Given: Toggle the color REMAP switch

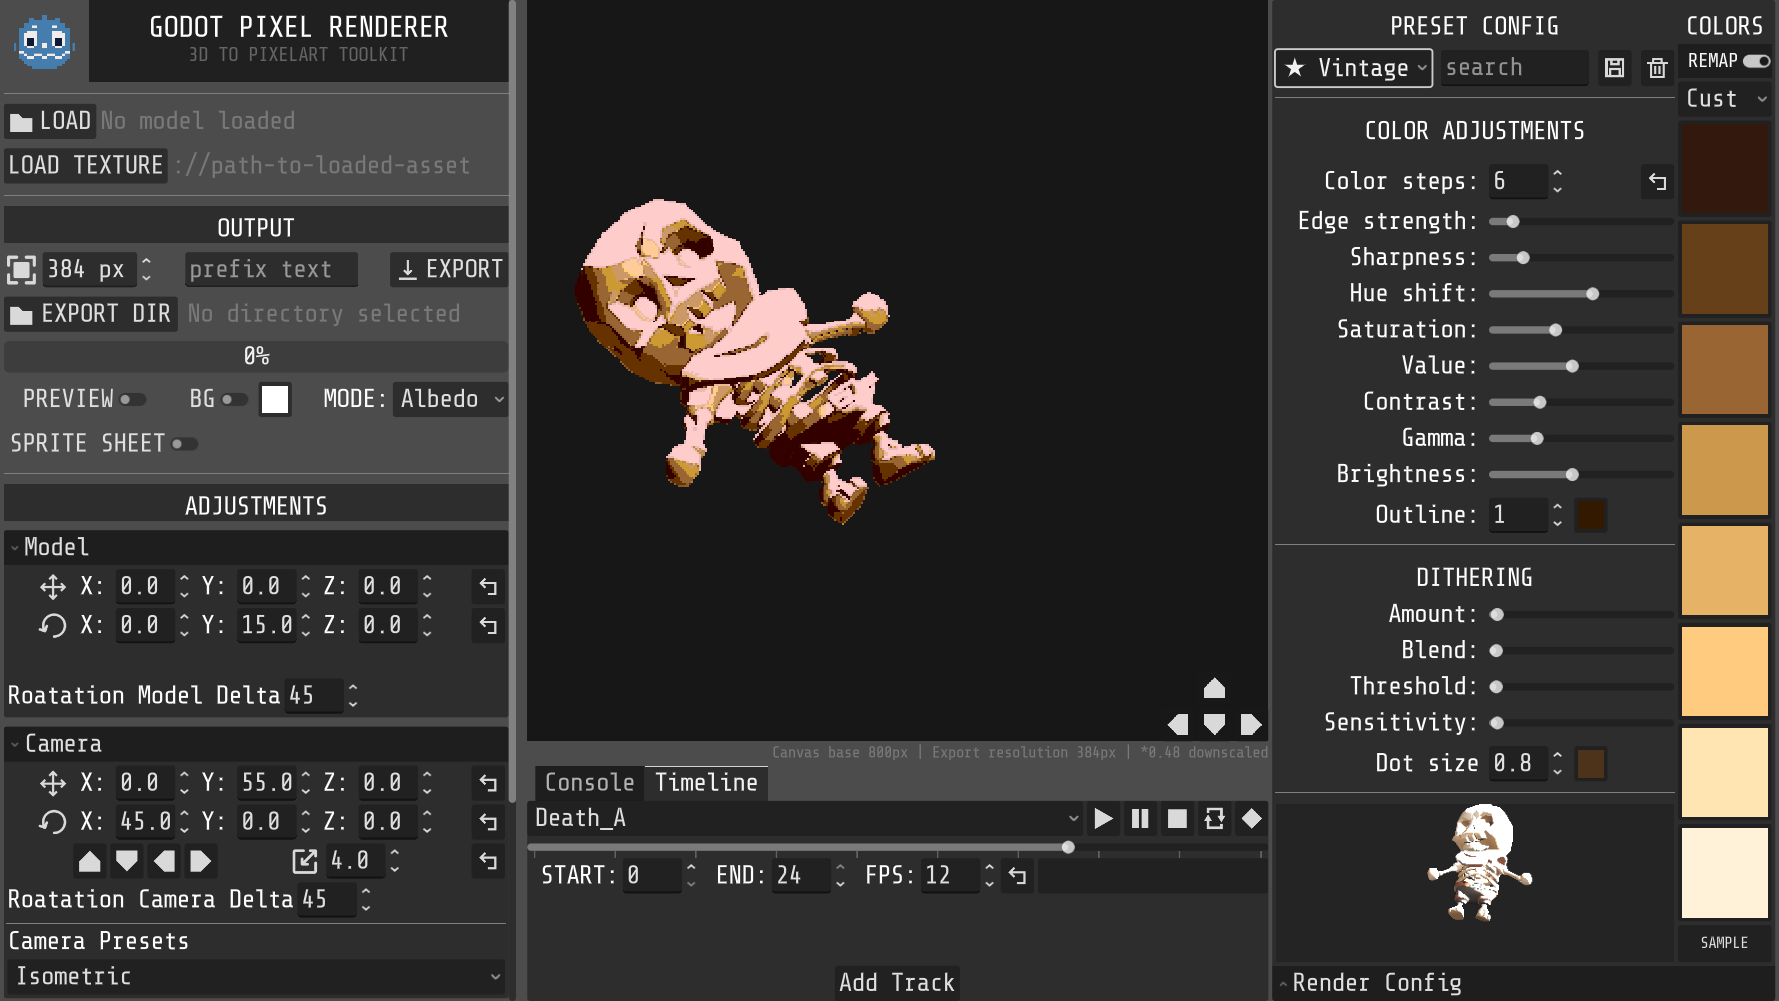Looking at the screenshot, I should (1756, 61).
